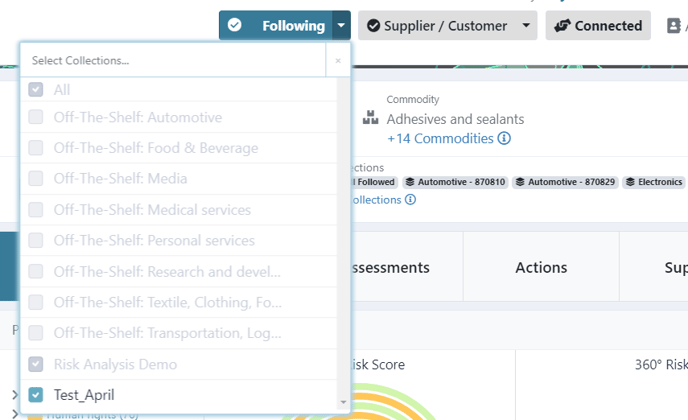Check Off-The-Shelf: Transportation, Log... option
688x420 pixels.
click(x=36, y=333)
